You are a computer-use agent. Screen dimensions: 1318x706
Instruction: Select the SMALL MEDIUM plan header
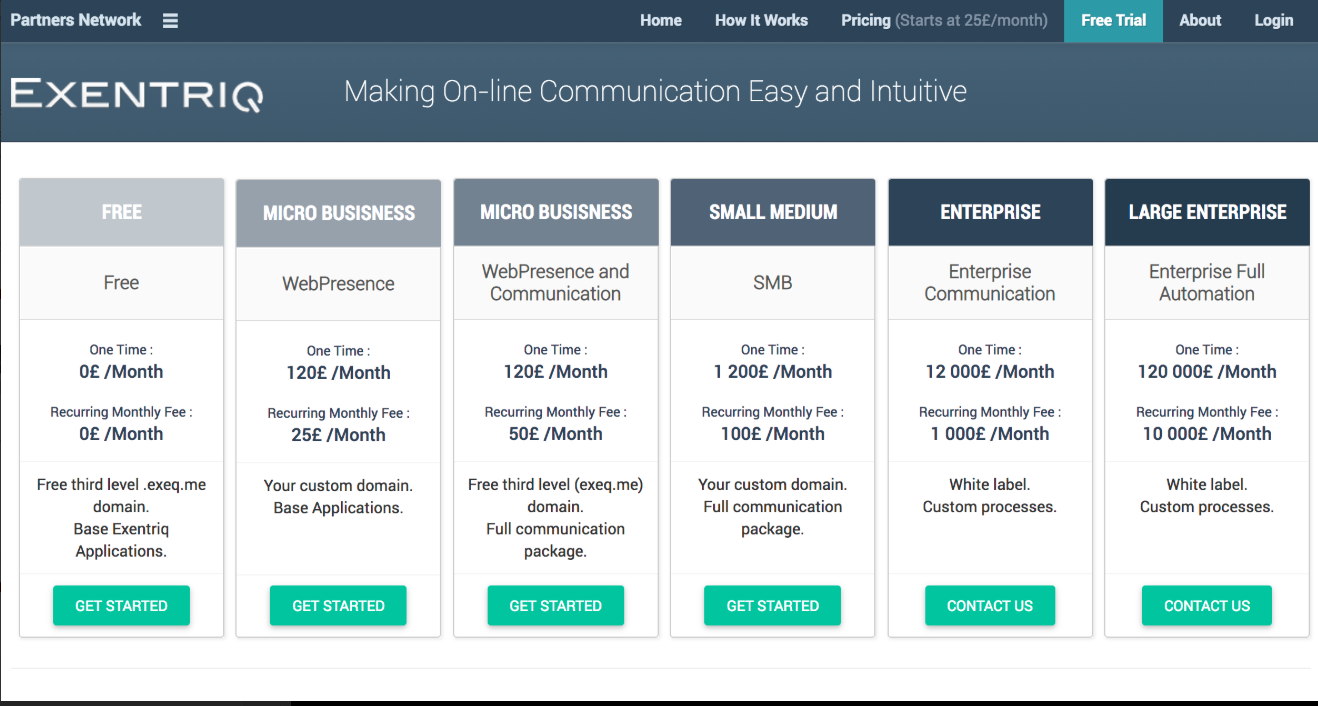[x=773, y=212]
